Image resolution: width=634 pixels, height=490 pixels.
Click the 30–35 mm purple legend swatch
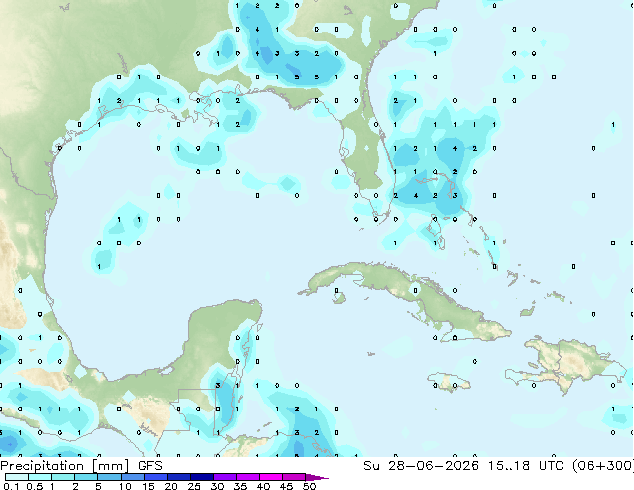pos(225,477)
